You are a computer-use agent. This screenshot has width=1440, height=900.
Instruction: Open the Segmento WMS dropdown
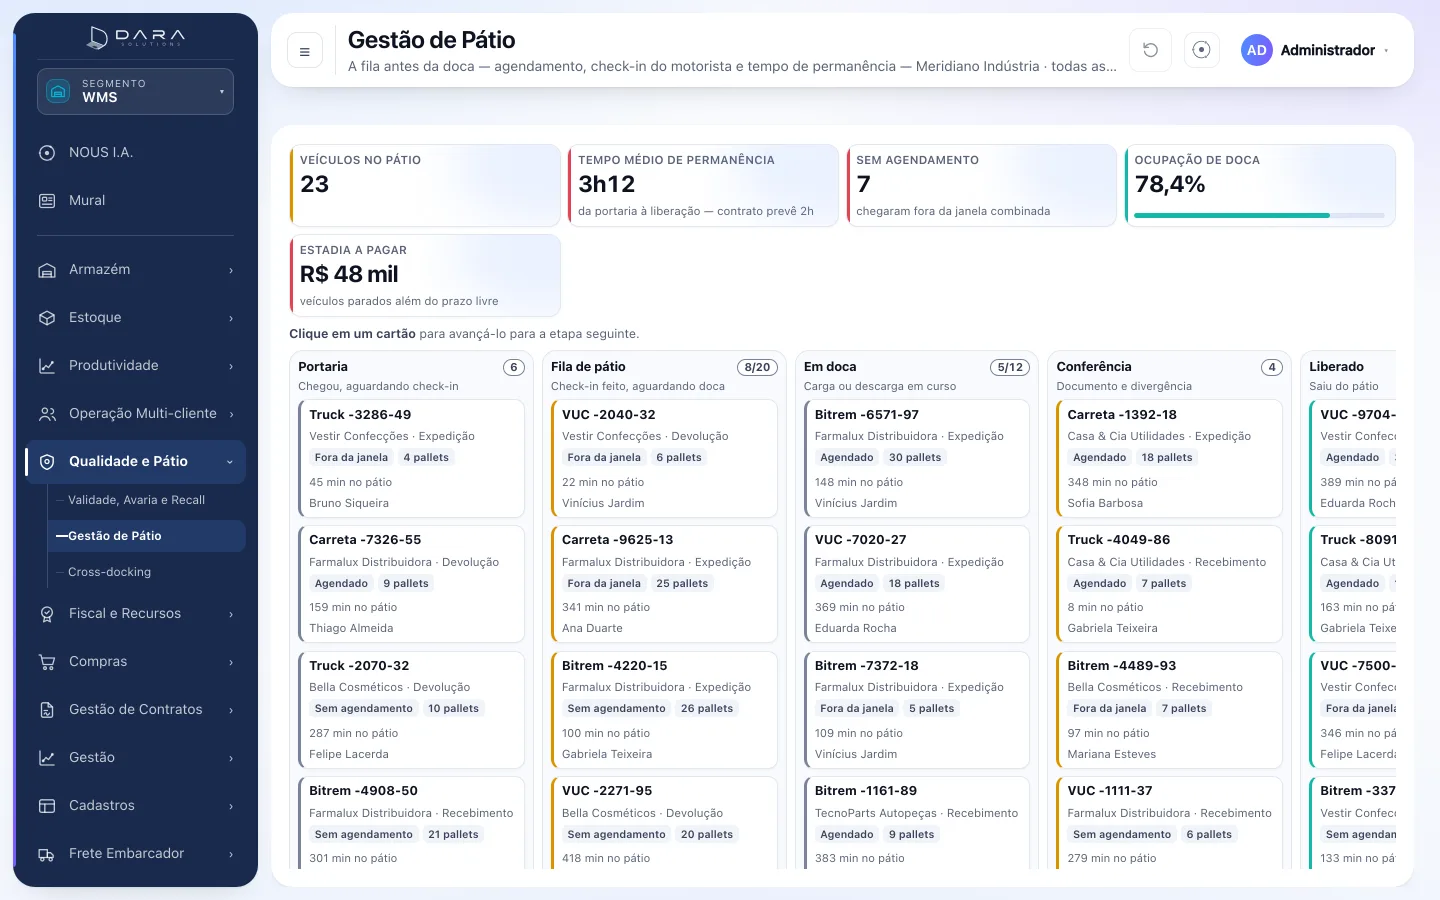(x=135, y=91)
